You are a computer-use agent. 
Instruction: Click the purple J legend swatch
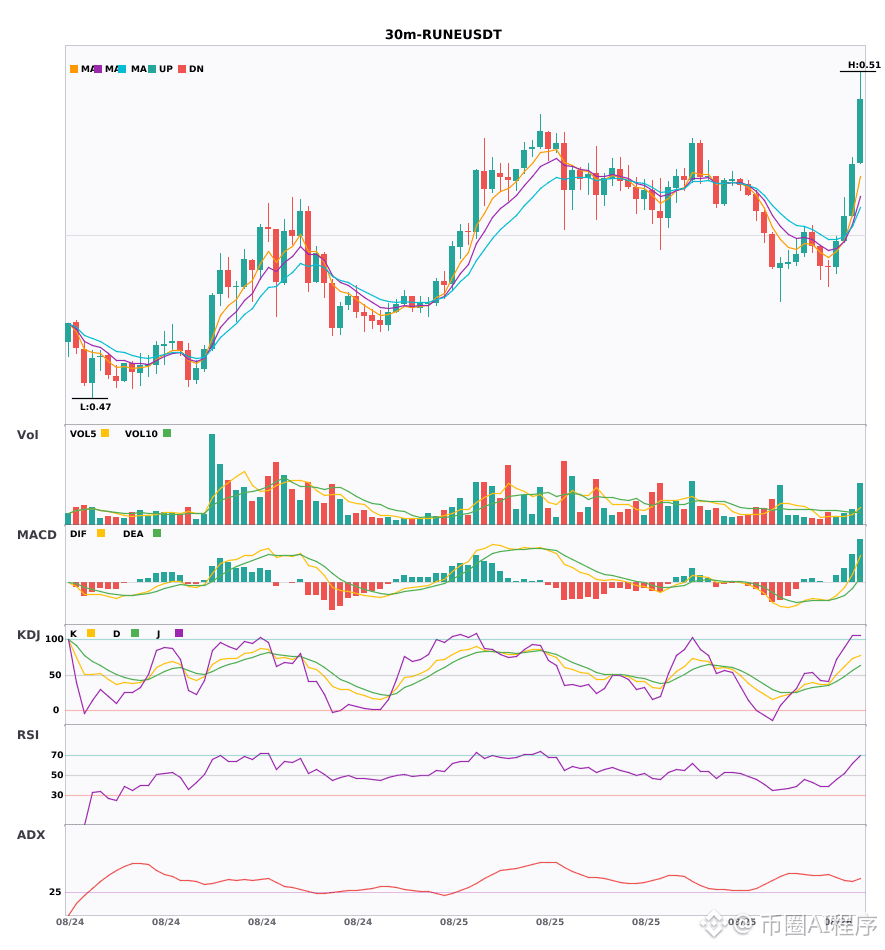click(x=179, y=633)
